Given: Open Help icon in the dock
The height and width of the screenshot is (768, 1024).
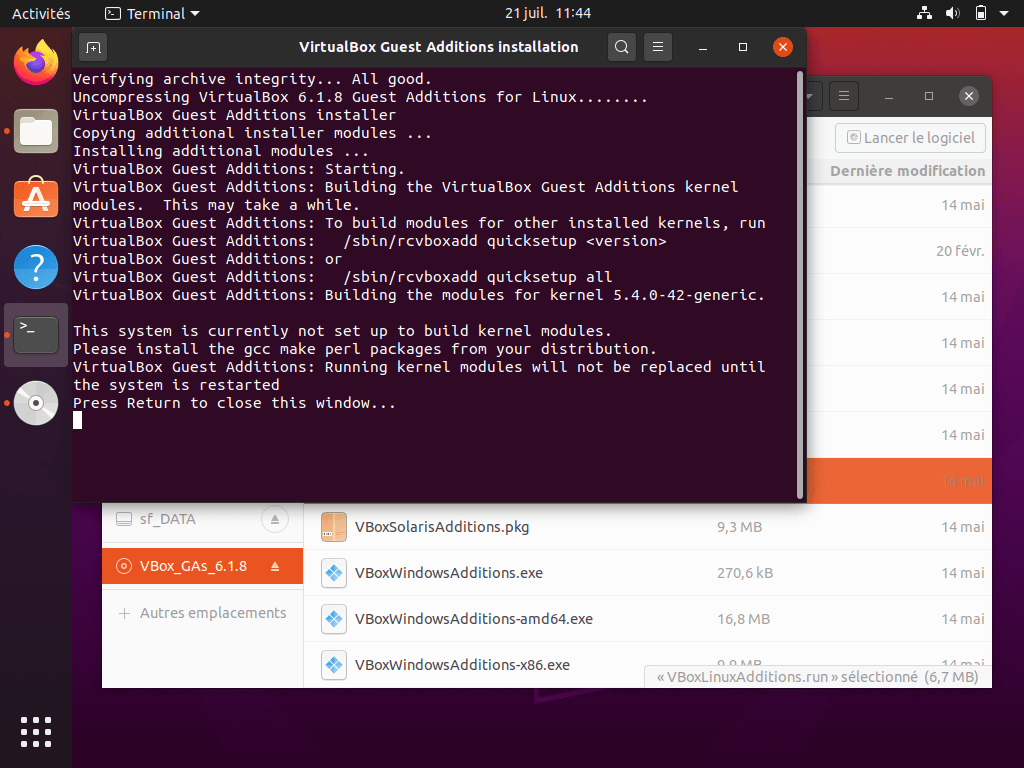Looking at the screenshot, I should coord(36,266).
